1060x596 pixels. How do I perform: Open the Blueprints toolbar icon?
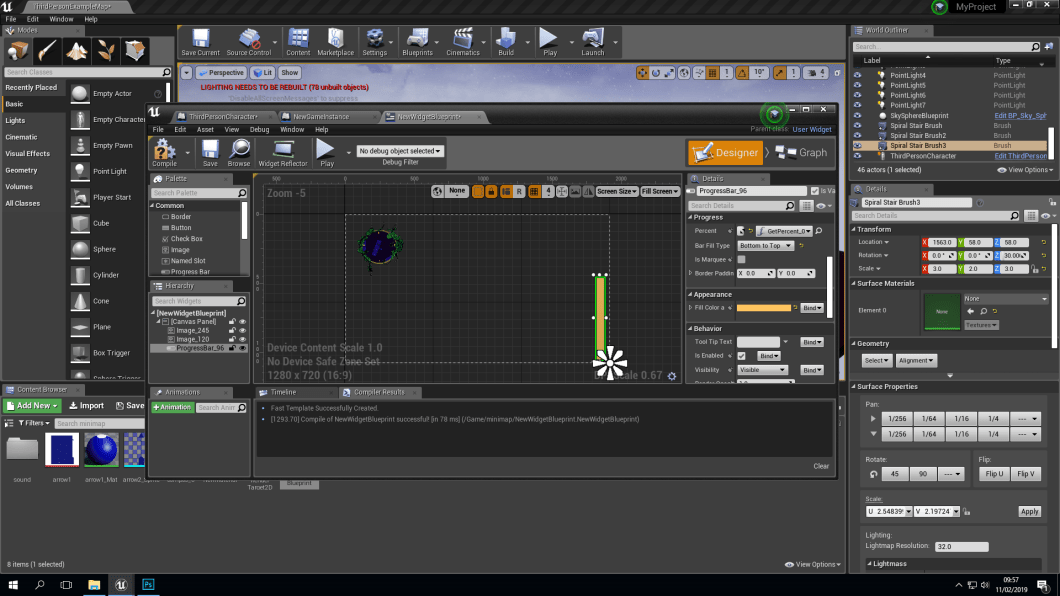coord(417,42)
